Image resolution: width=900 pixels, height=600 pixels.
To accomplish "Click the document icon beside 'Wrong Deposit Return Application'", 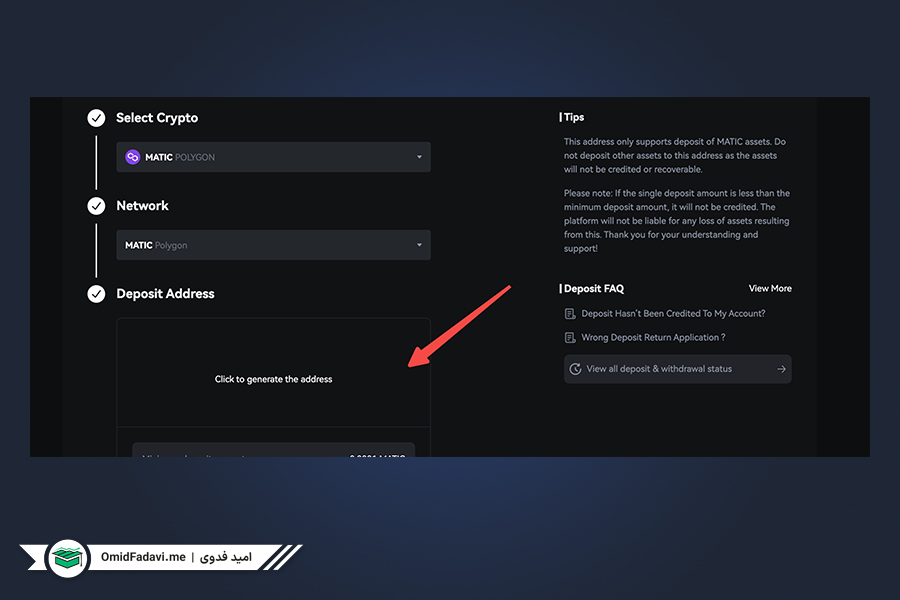I will [x=570, y=338].
